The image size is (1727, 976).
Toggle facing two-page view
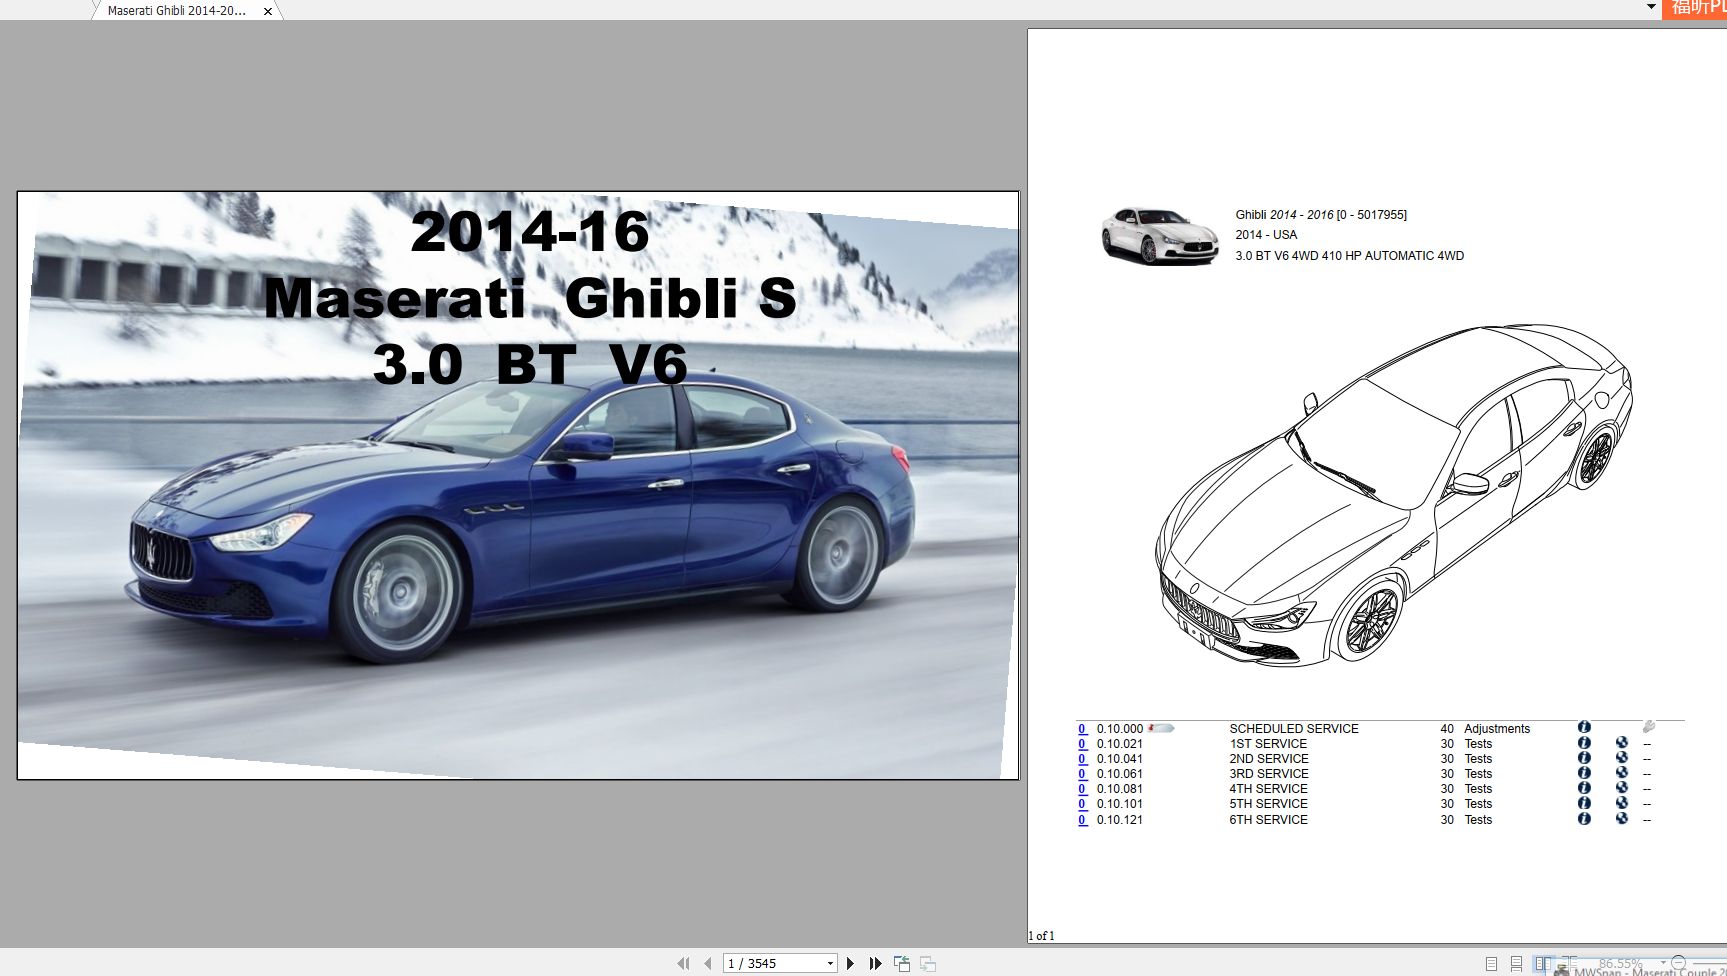tap(1544, 963)
